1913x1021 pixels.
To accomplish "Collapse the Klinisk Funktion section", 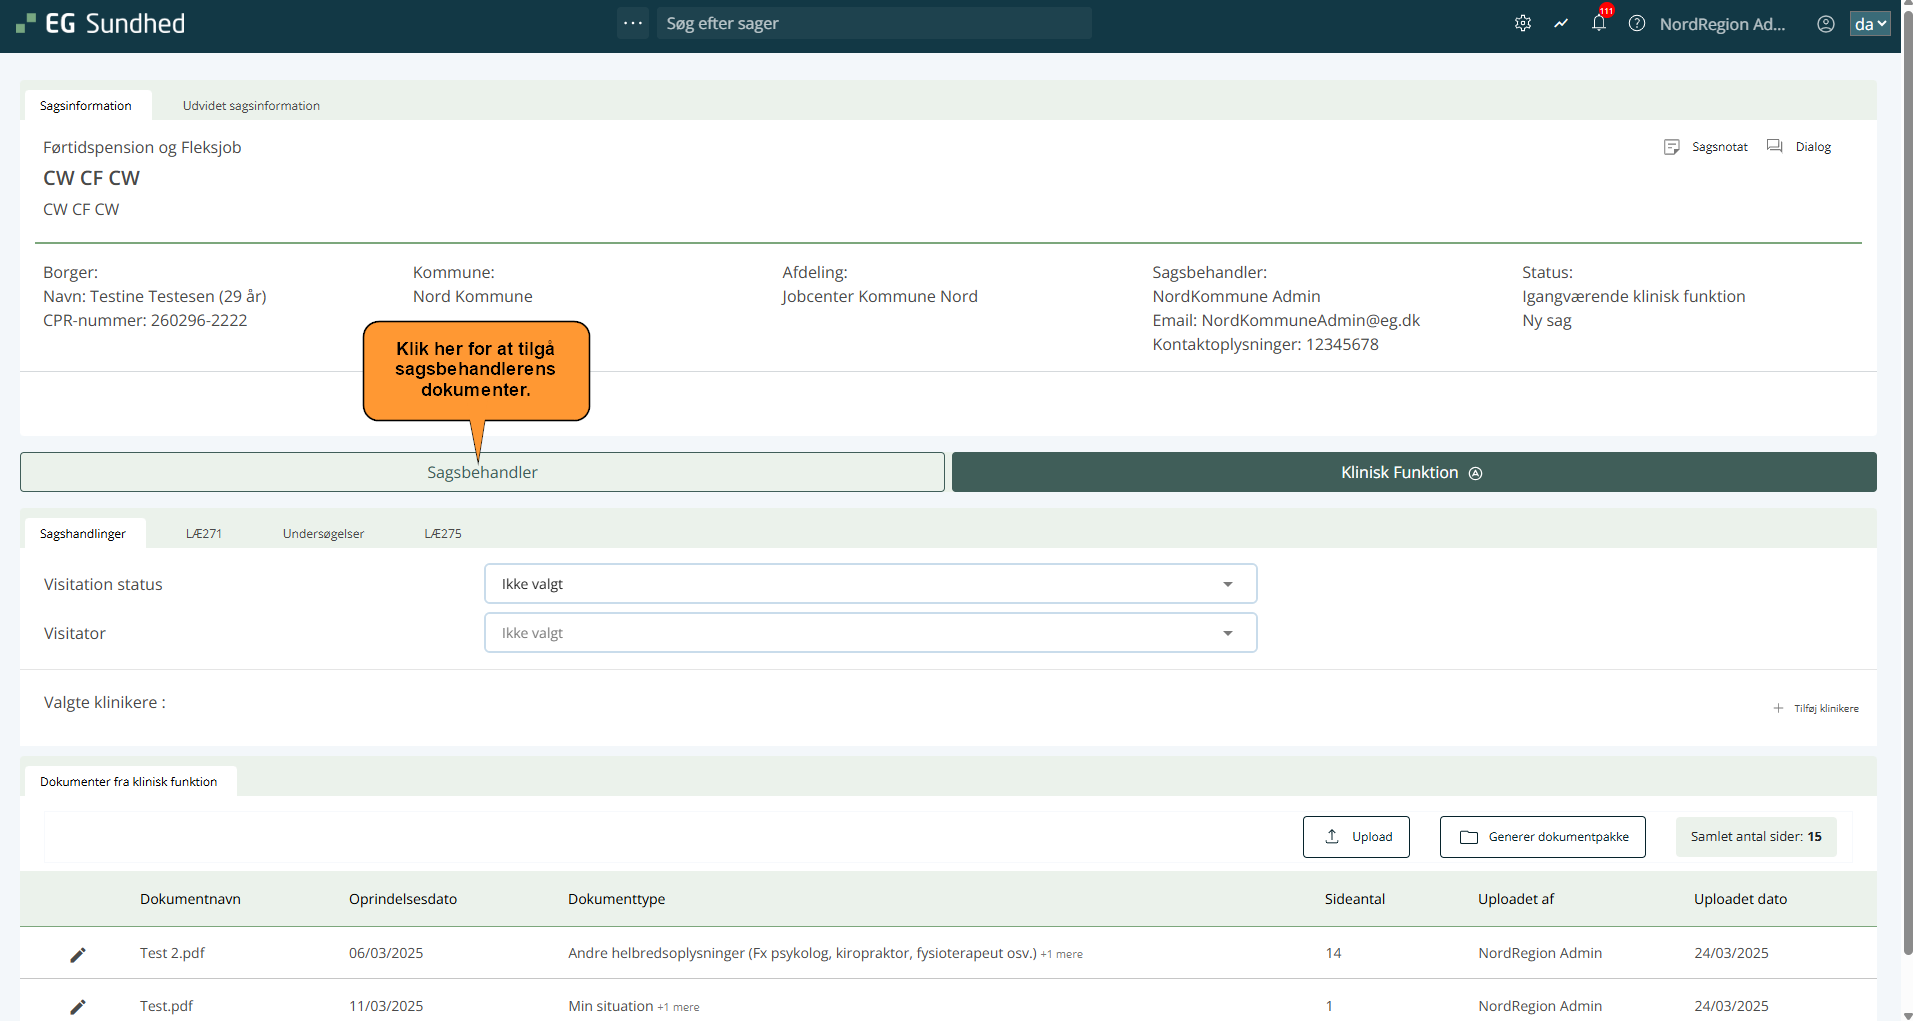I will (1413, 472).
